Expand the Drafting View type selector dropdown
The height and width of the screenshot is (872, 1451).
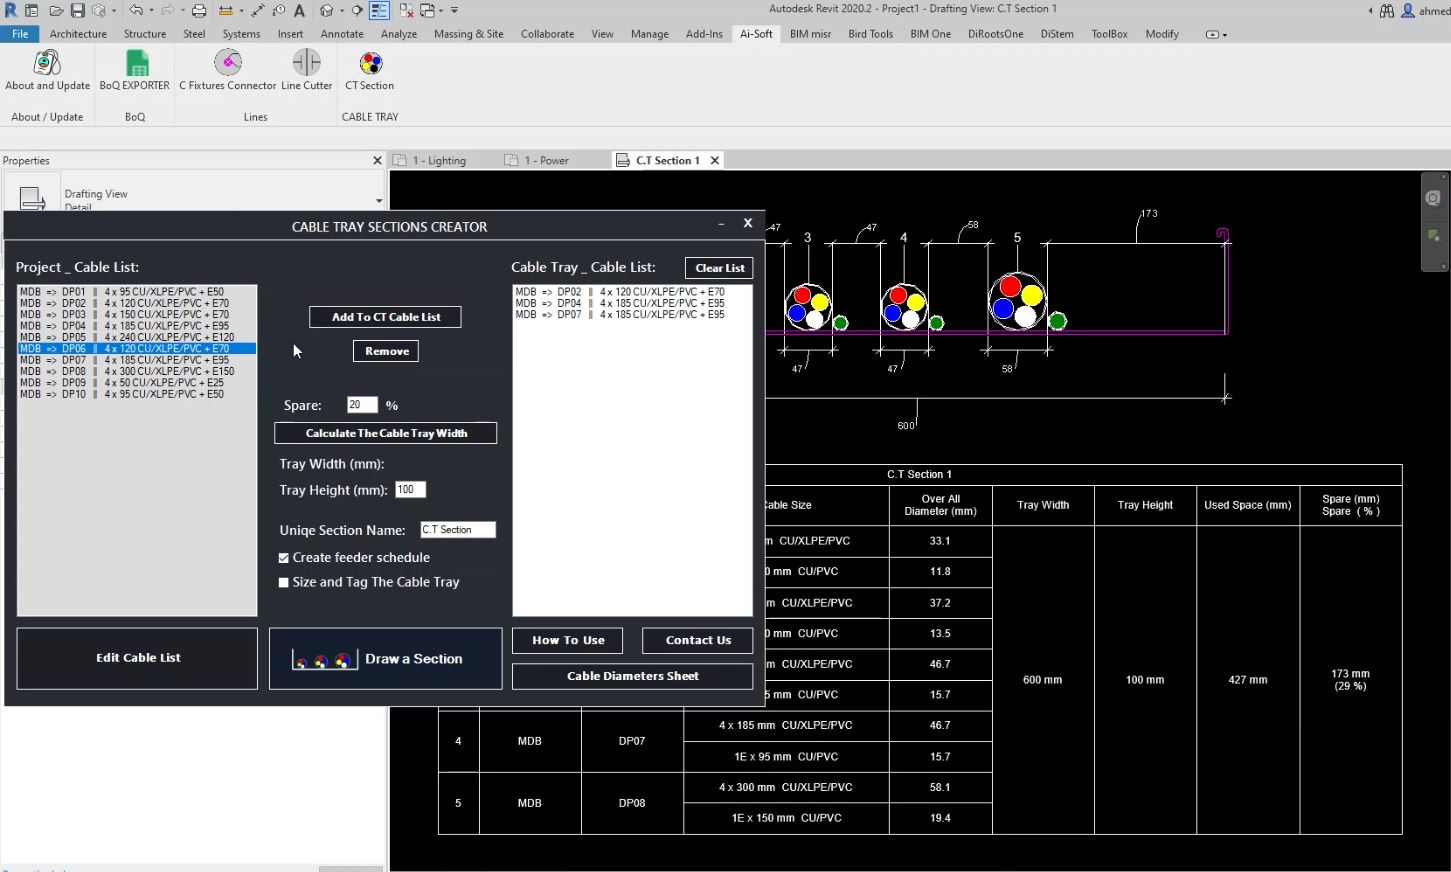(378, 200)
